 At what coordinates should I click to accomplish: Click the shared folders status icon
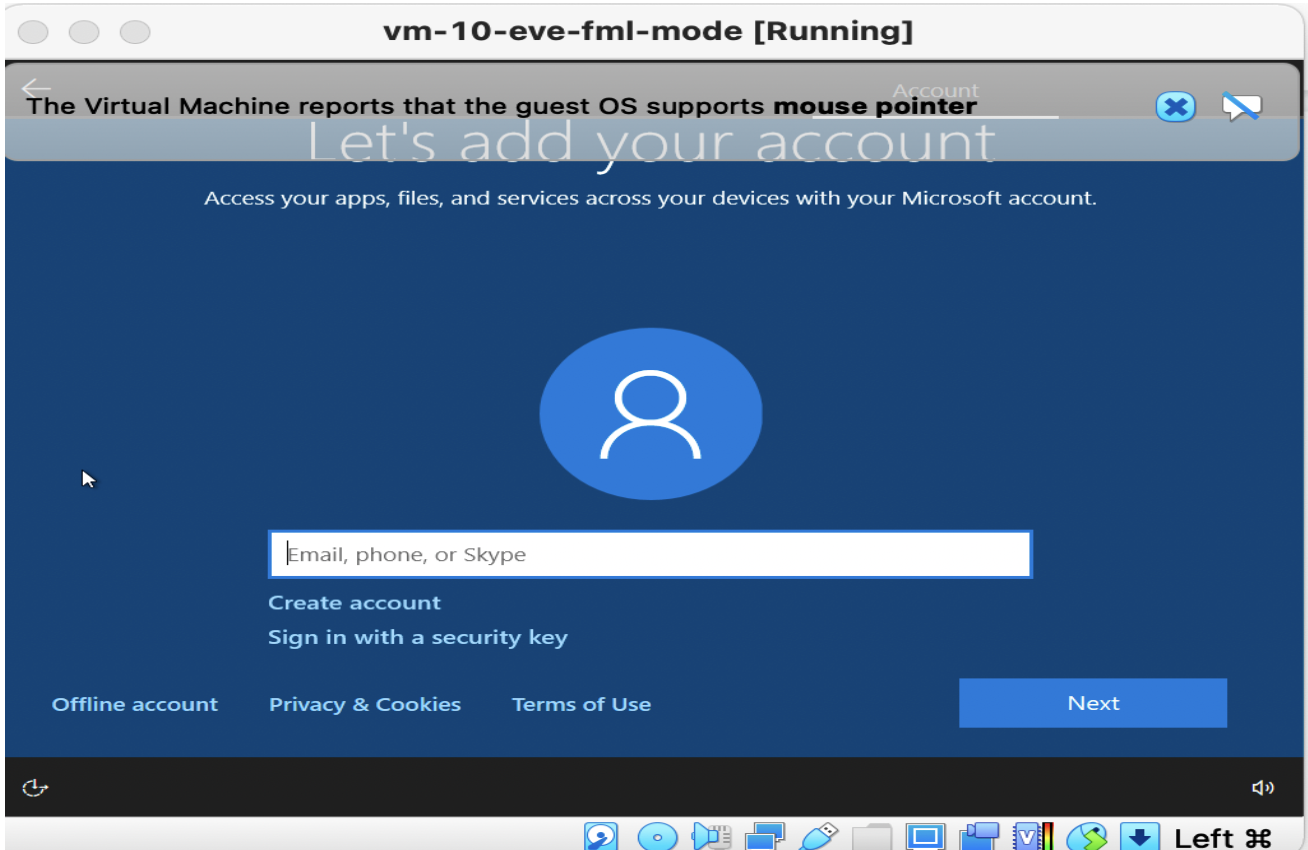(x=874, y=836)
